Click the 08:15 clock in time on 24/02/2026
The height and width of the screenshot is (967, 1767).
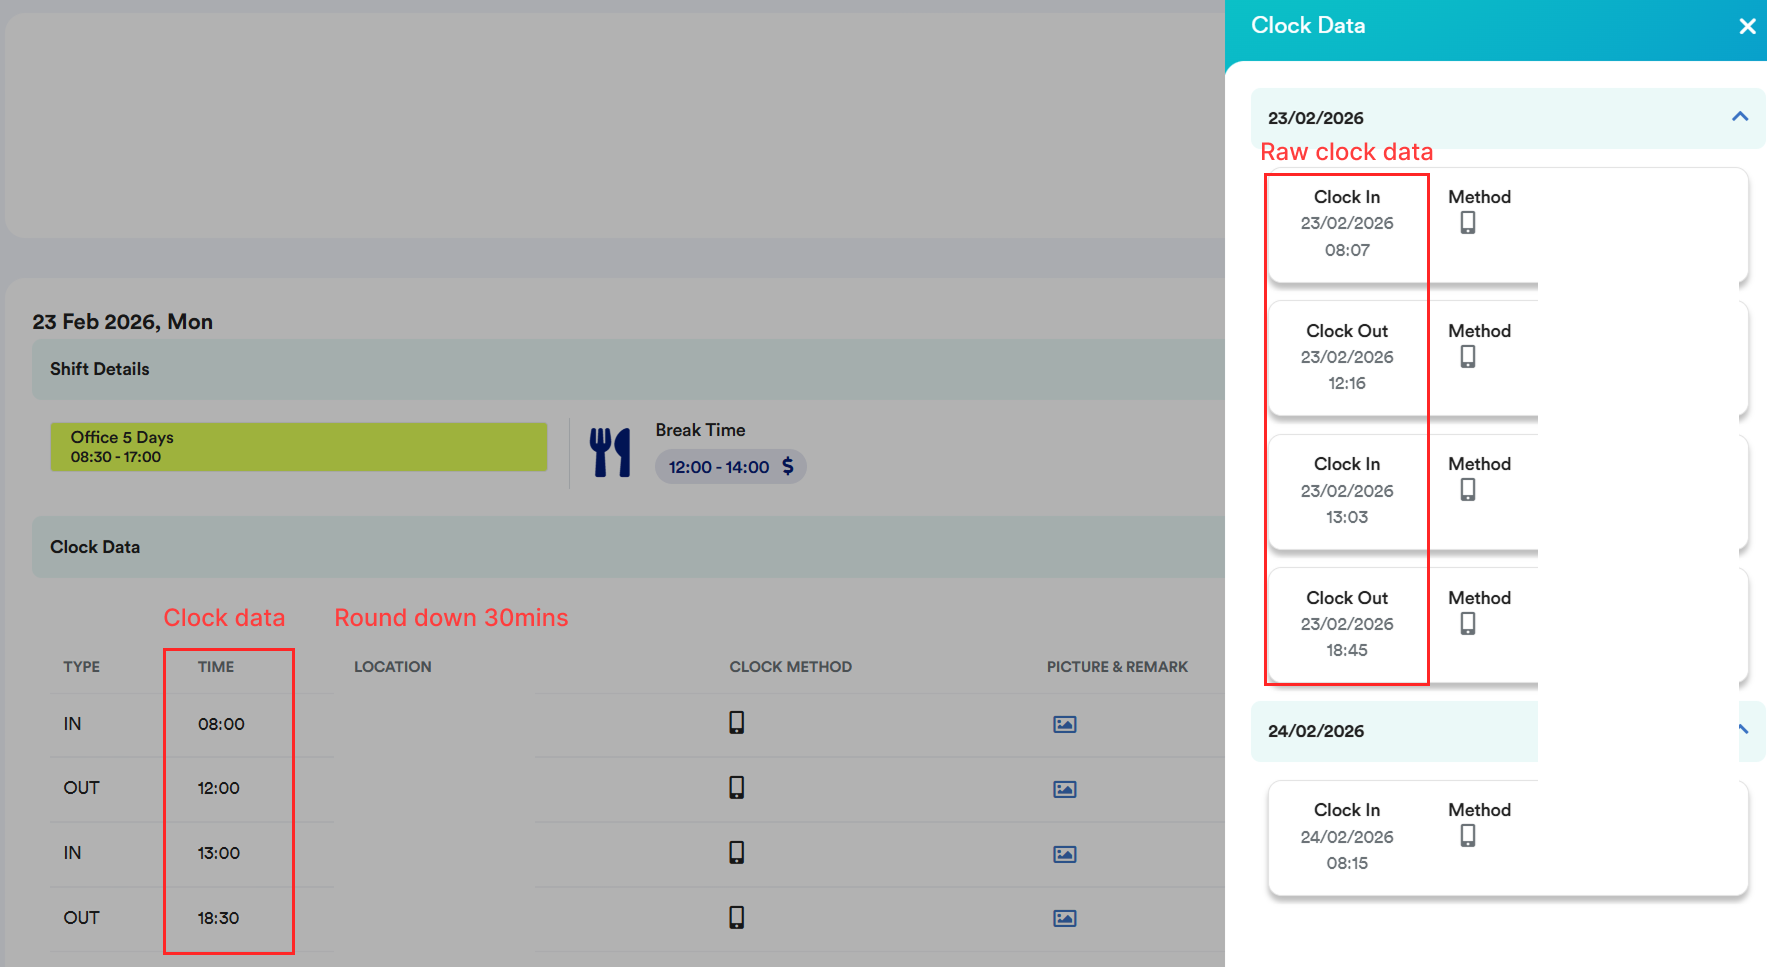coord(1347,863)
